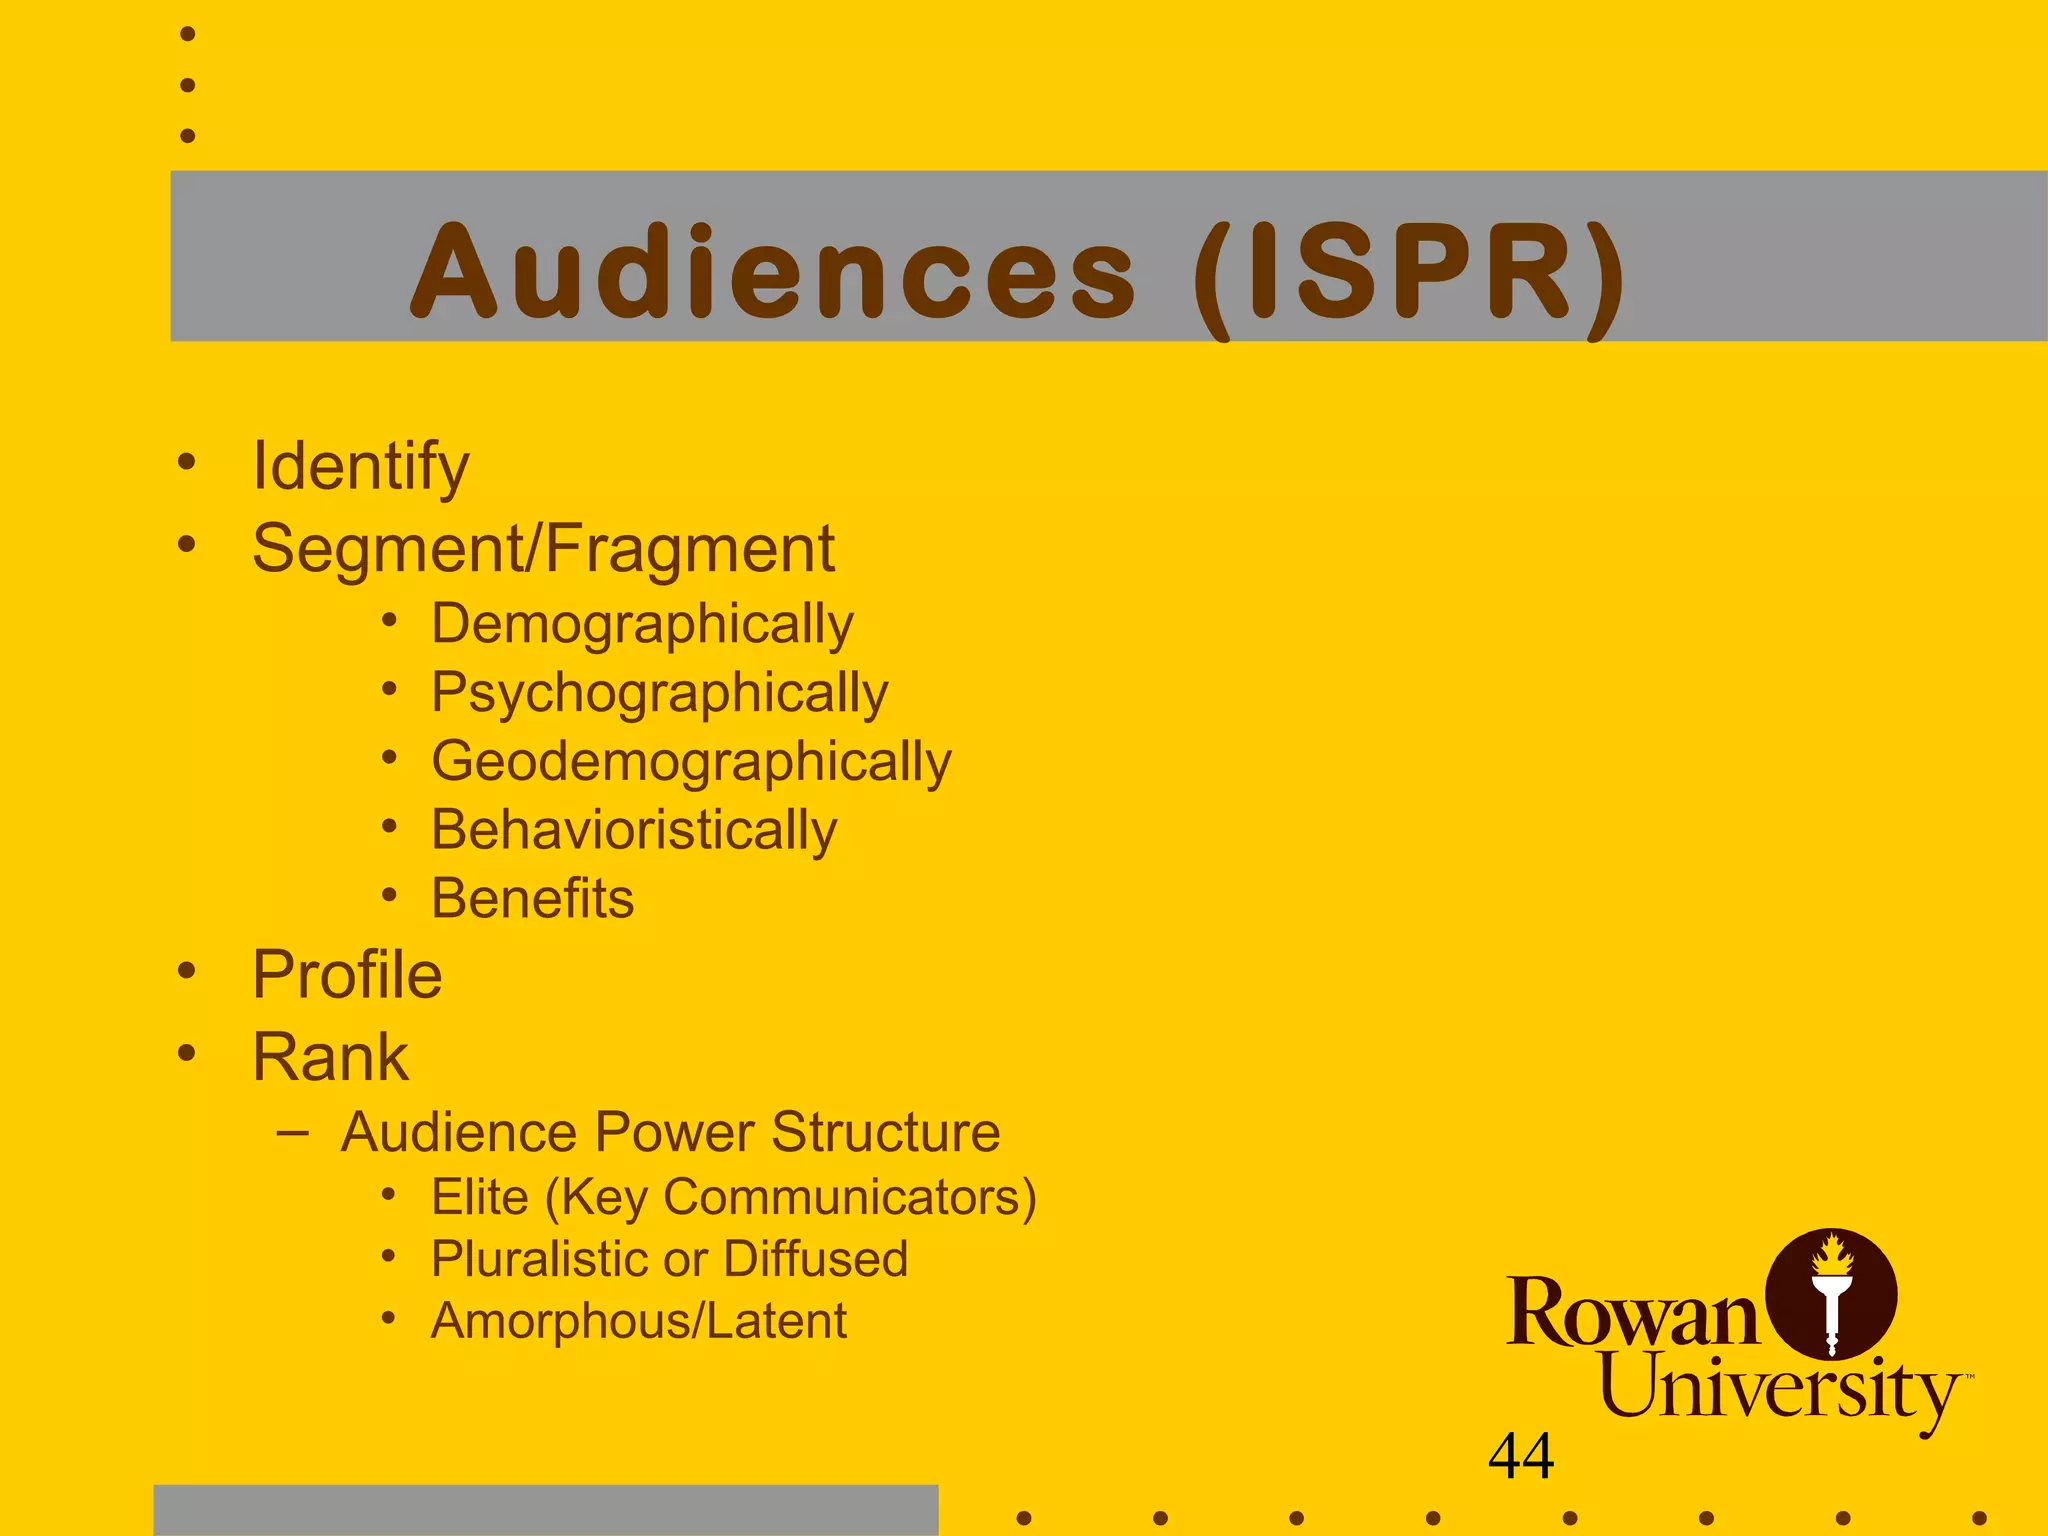Click 'Pluralistic or Diffused' item
This screenshot has width=2048, height=1536.
(x=669, y=1259)
